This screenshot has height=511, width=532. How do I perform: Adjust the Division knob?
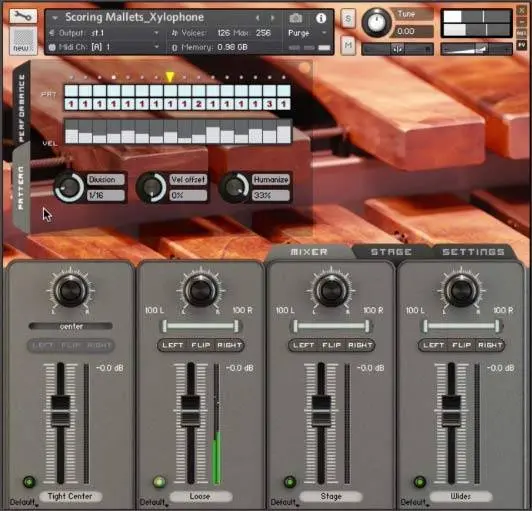(x=69, y=187)
